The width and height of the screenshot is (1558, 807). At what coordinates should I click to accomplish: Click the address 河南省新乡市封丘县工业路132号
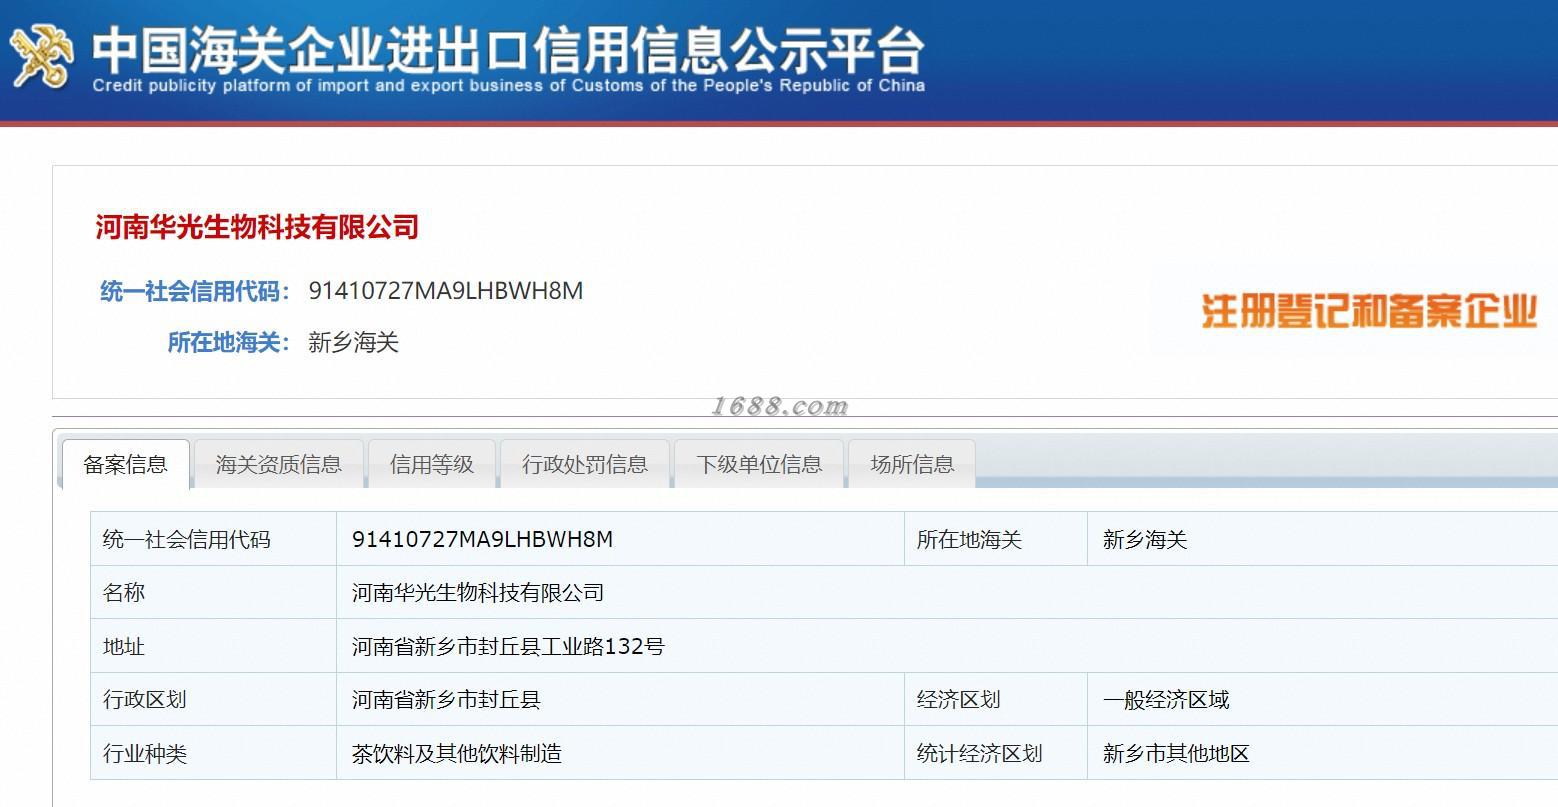pos(508,647)
